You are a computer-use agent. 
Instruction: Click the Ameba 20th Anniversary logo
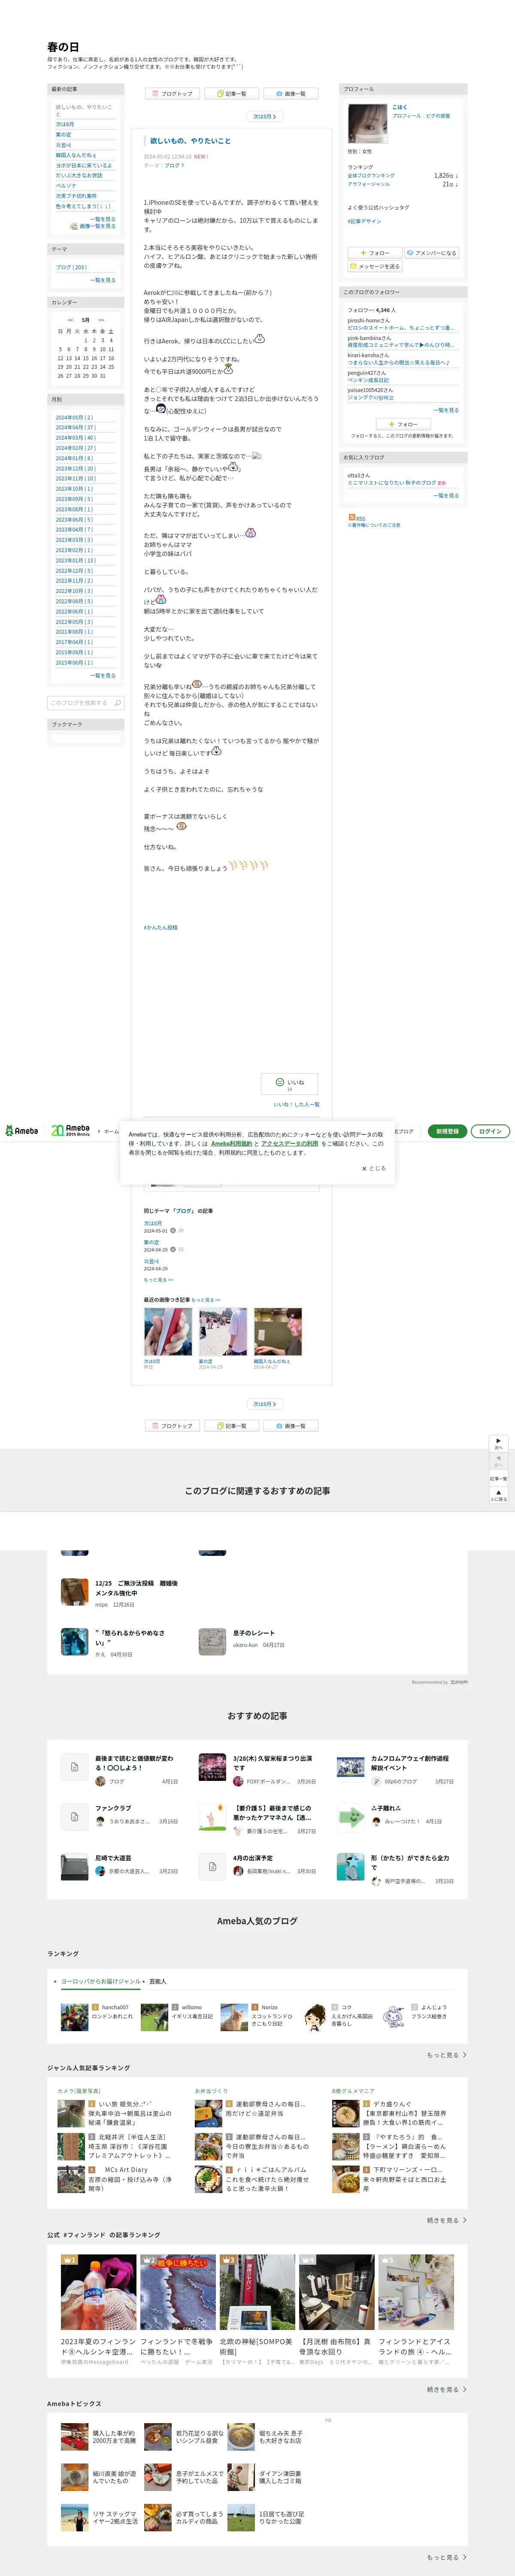coord(70,1131)
